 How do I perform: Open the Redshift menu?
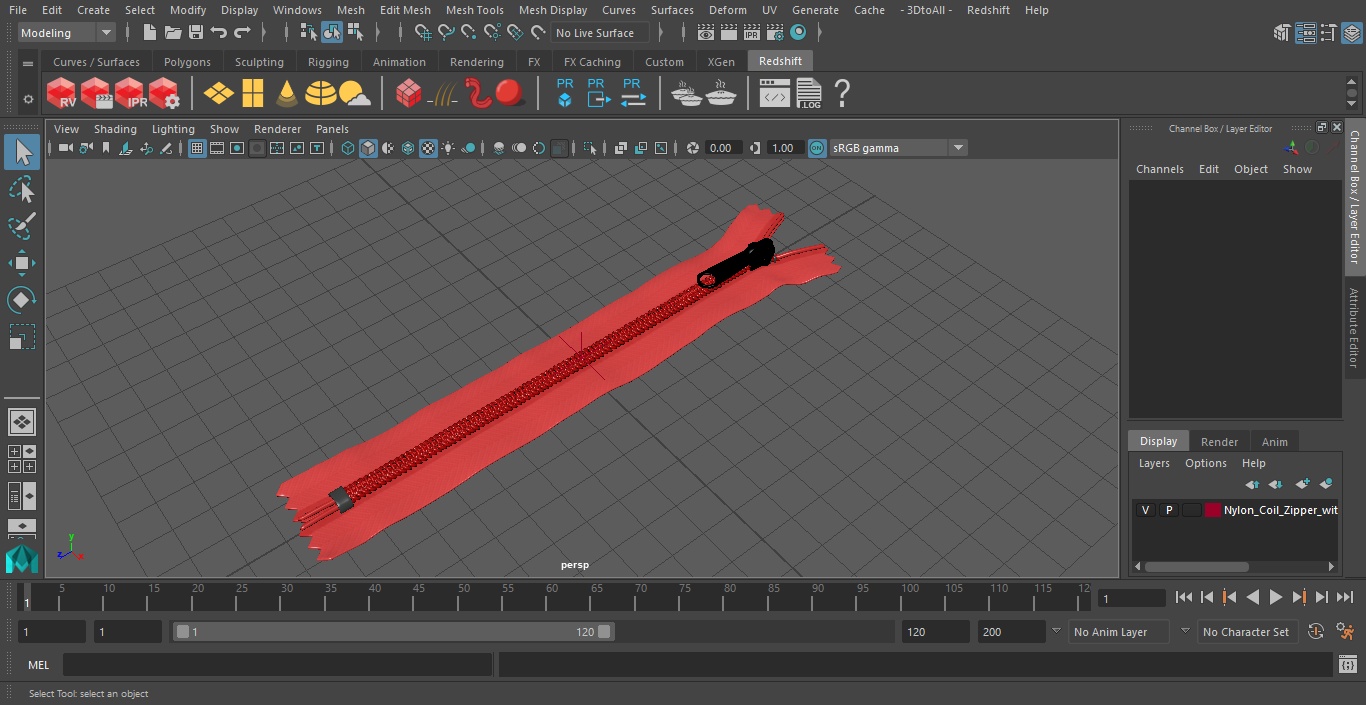[x=988, y=10]
